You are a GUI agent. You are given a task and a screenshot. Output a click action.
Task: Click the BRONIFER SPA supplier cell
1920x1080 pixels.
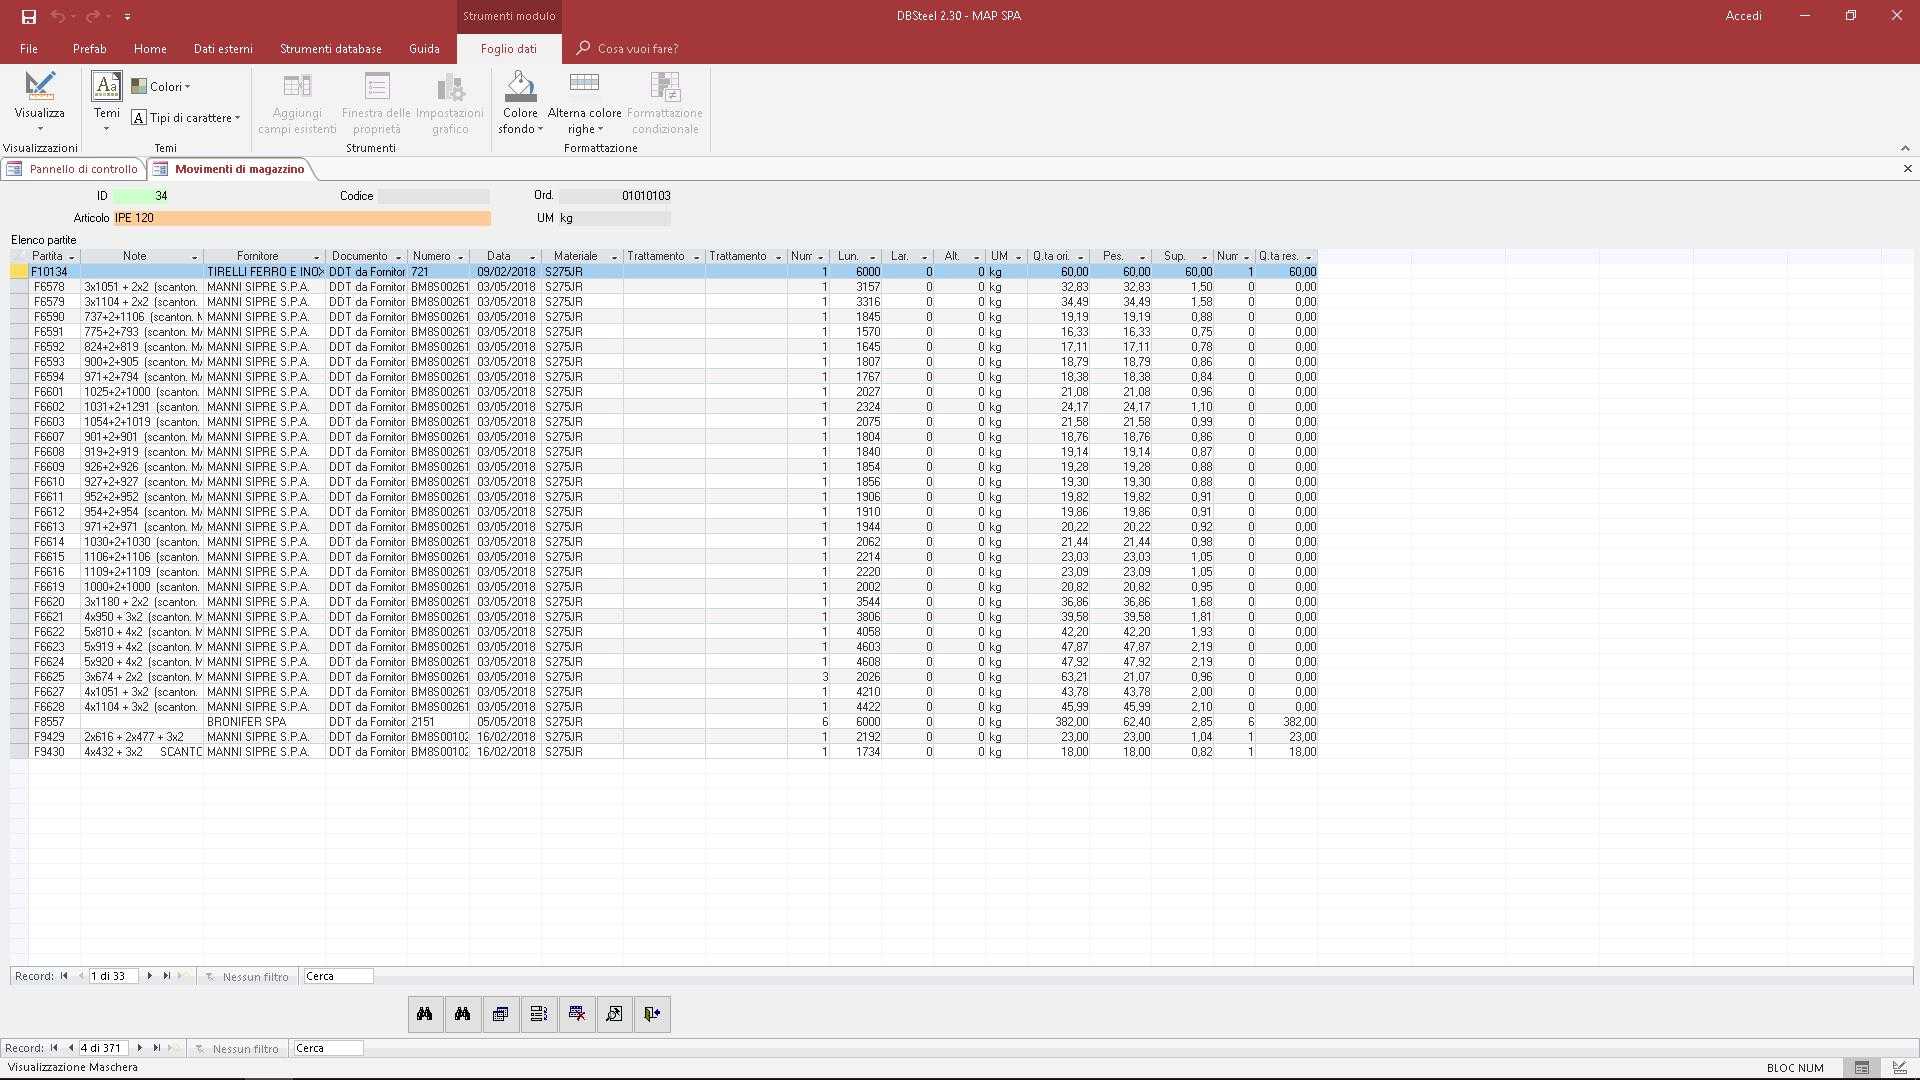click(265, 722)
